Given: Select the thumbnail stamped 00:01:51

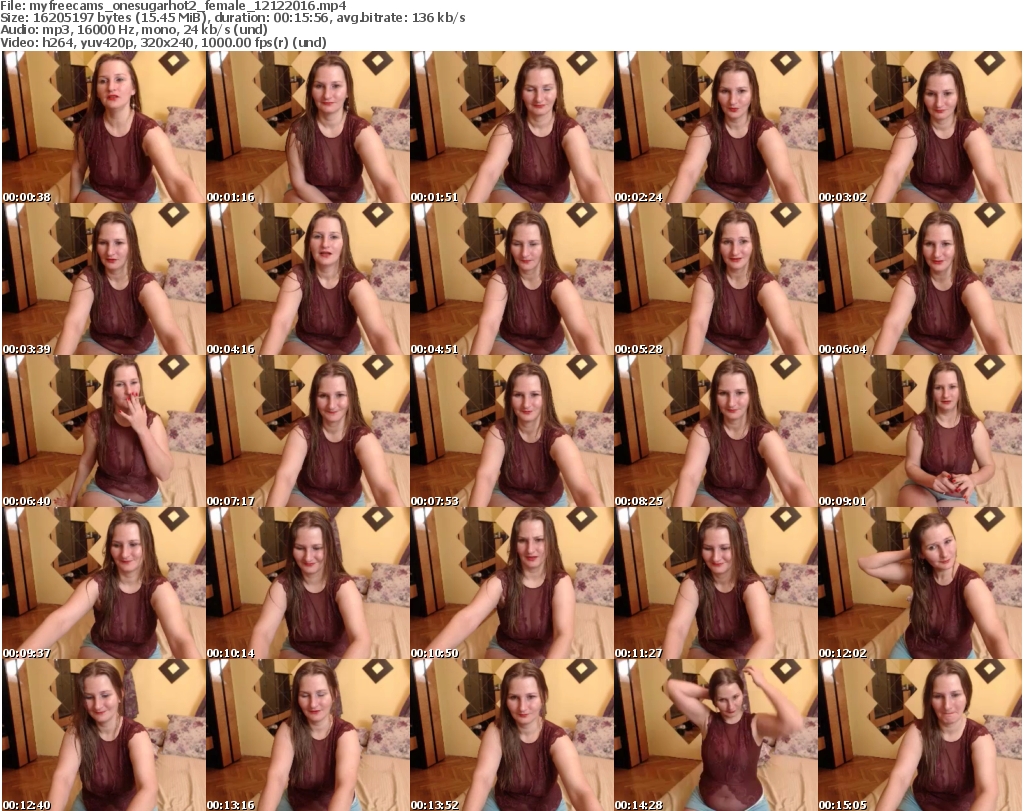Looking at the screenshot, I should point(511,127).
